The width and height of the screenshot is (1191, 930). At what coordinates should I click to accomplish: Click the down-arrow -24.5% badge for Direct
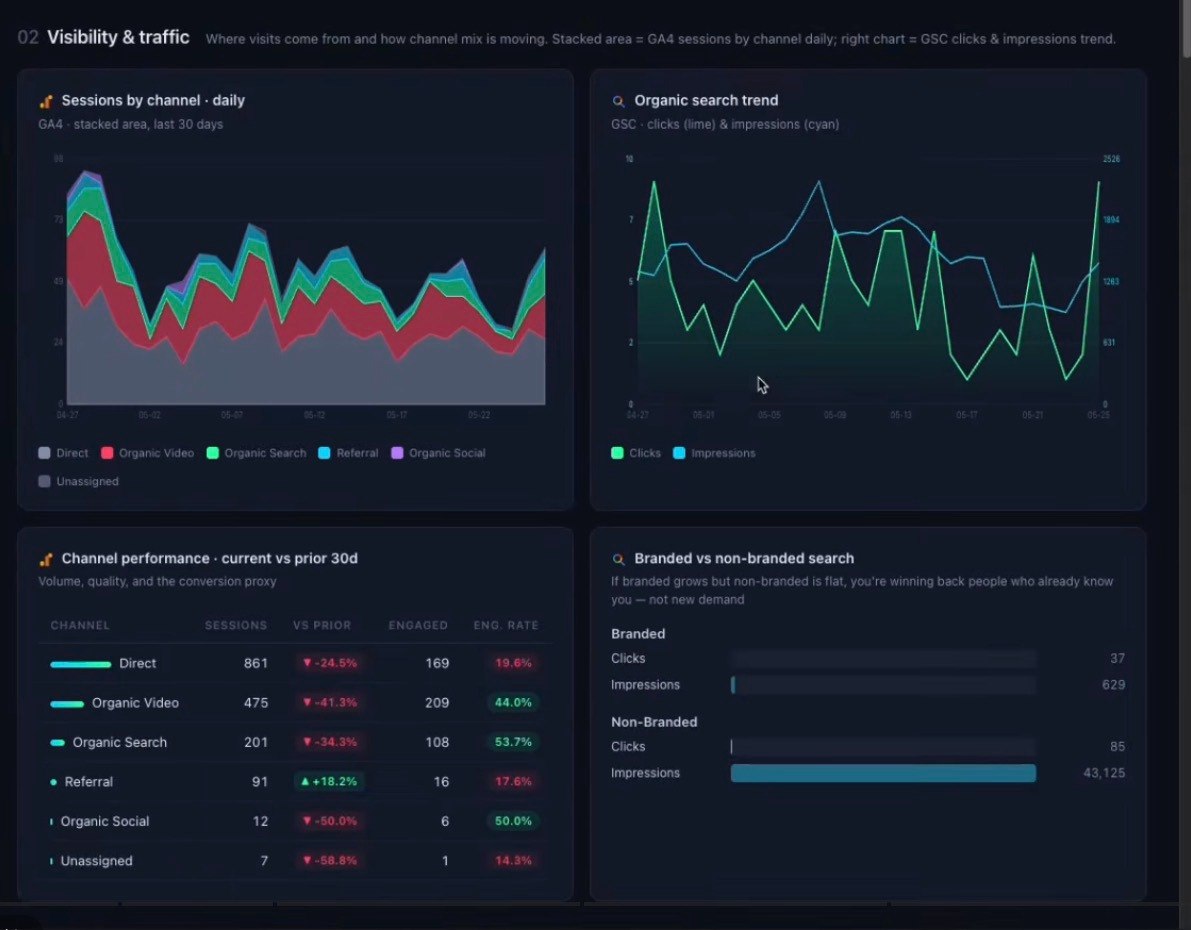coord(330,663)
